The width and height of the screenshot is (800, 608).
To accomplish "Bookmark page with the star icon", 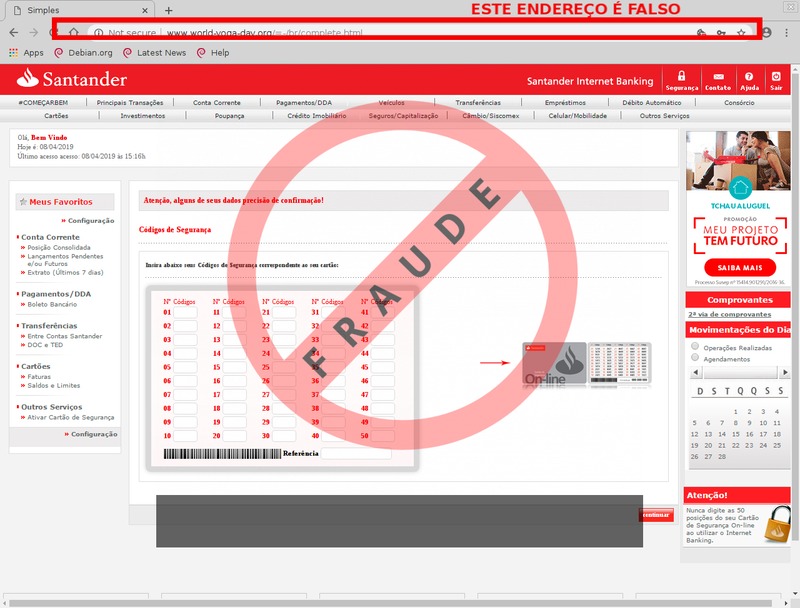I will tap(741, 32).
